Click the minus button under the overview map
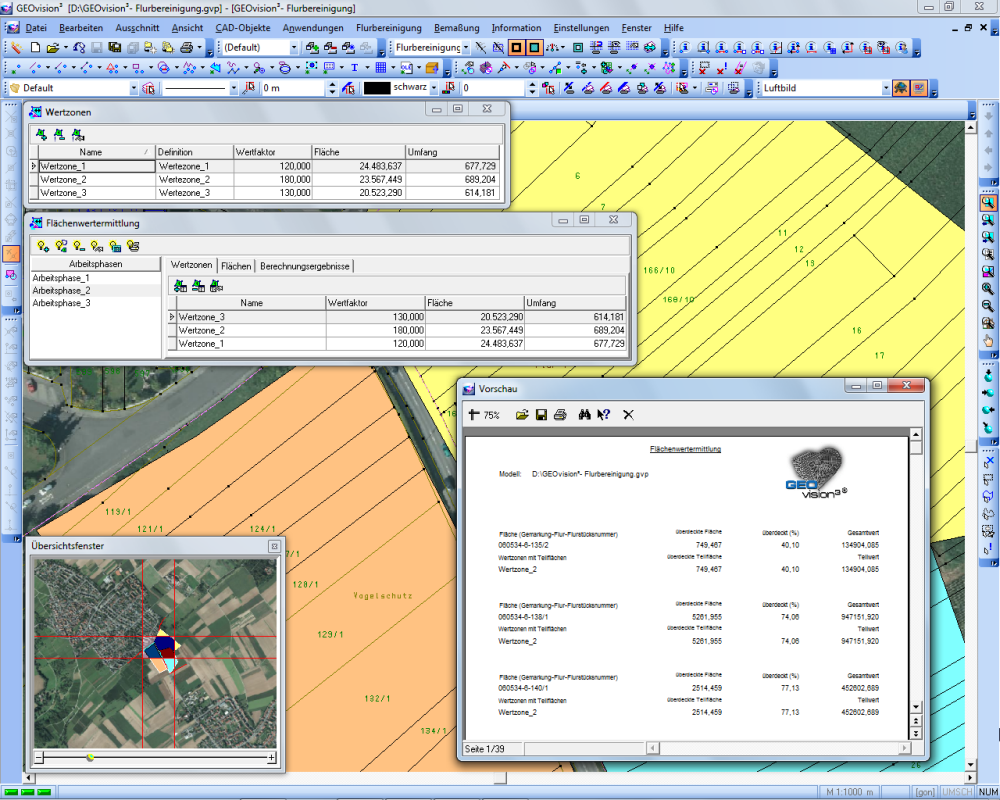 (x=39, y=757)
